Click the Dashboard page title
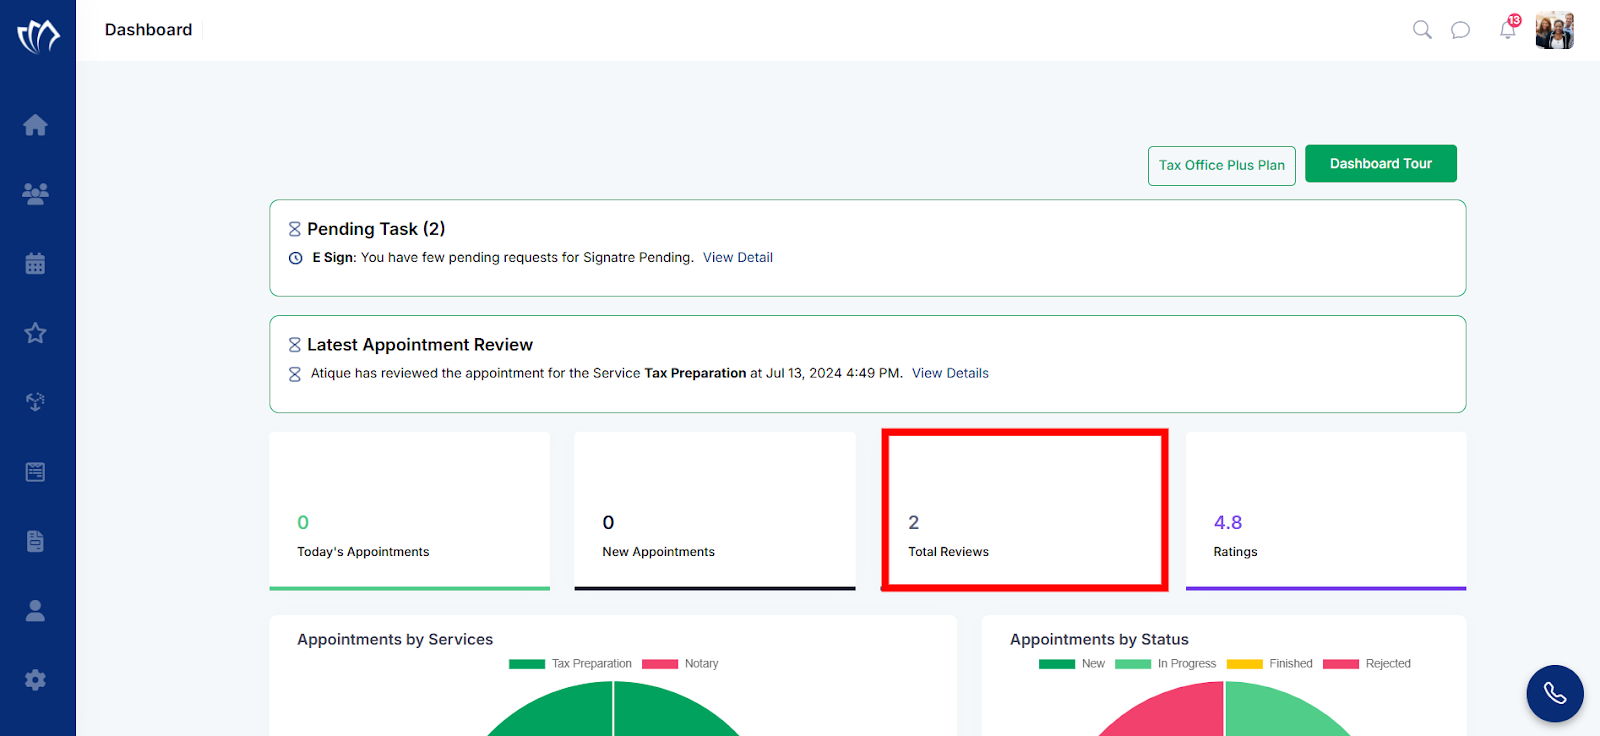1600x736 pixels. click(x=148, y=30)
